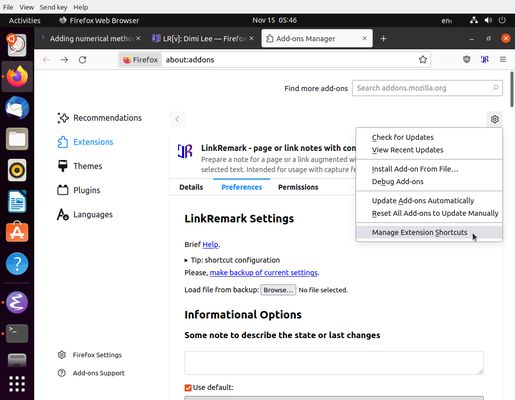Click Manage Extension Shortcuts

[x=429, y=232]
